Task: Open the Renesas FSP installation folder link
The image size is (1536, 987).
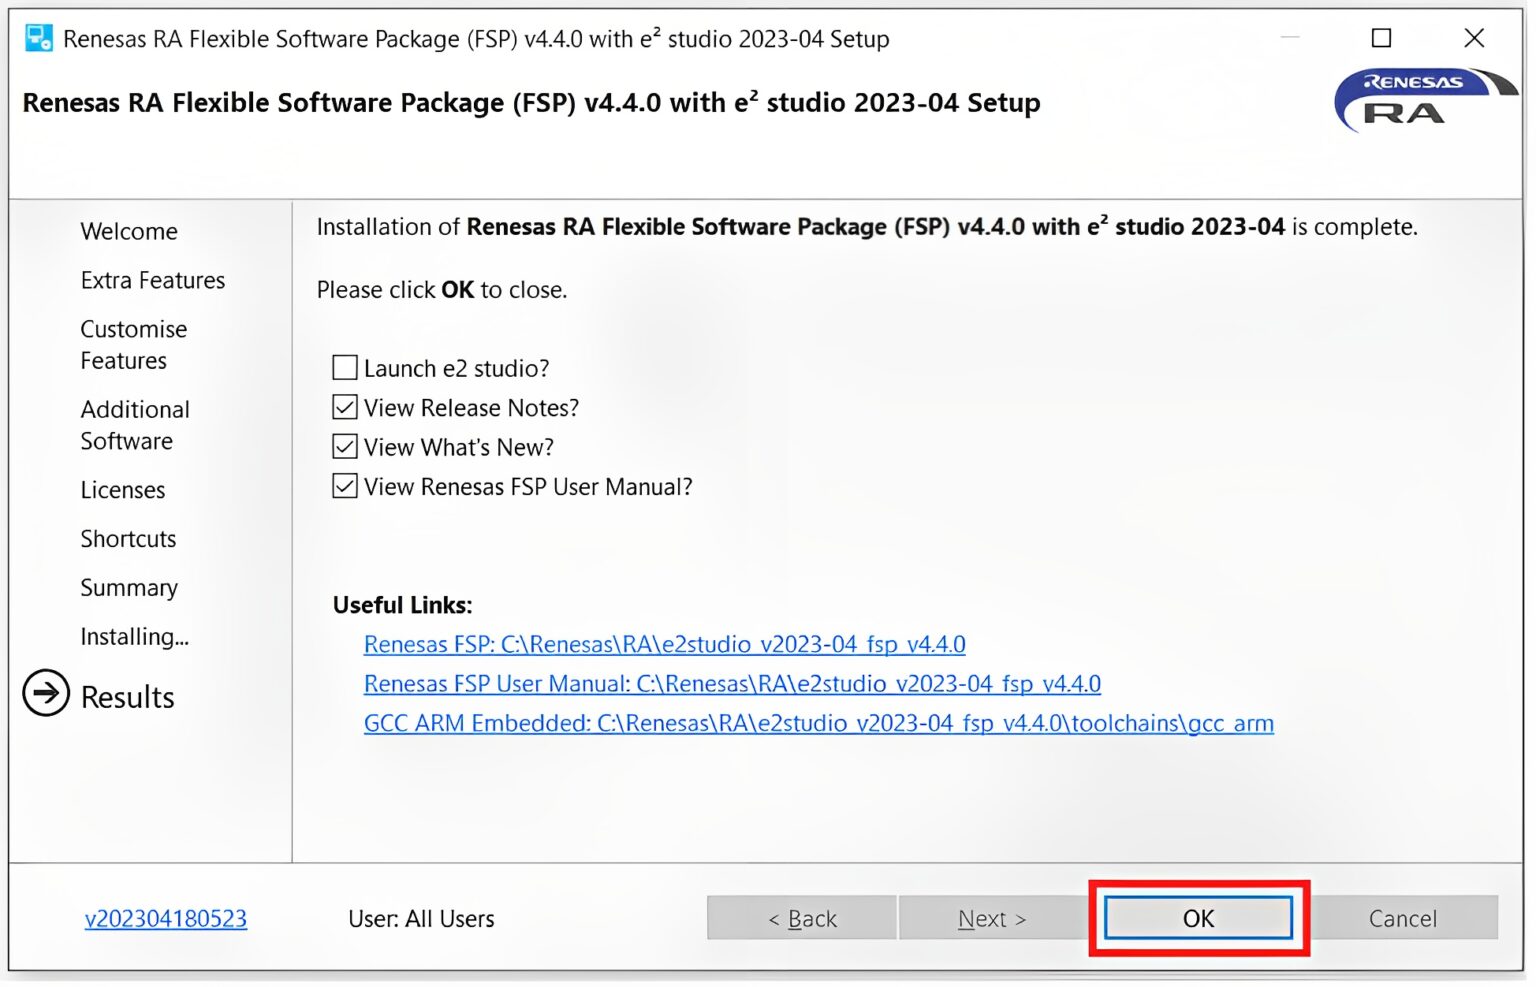Action: tap(664, 644)
